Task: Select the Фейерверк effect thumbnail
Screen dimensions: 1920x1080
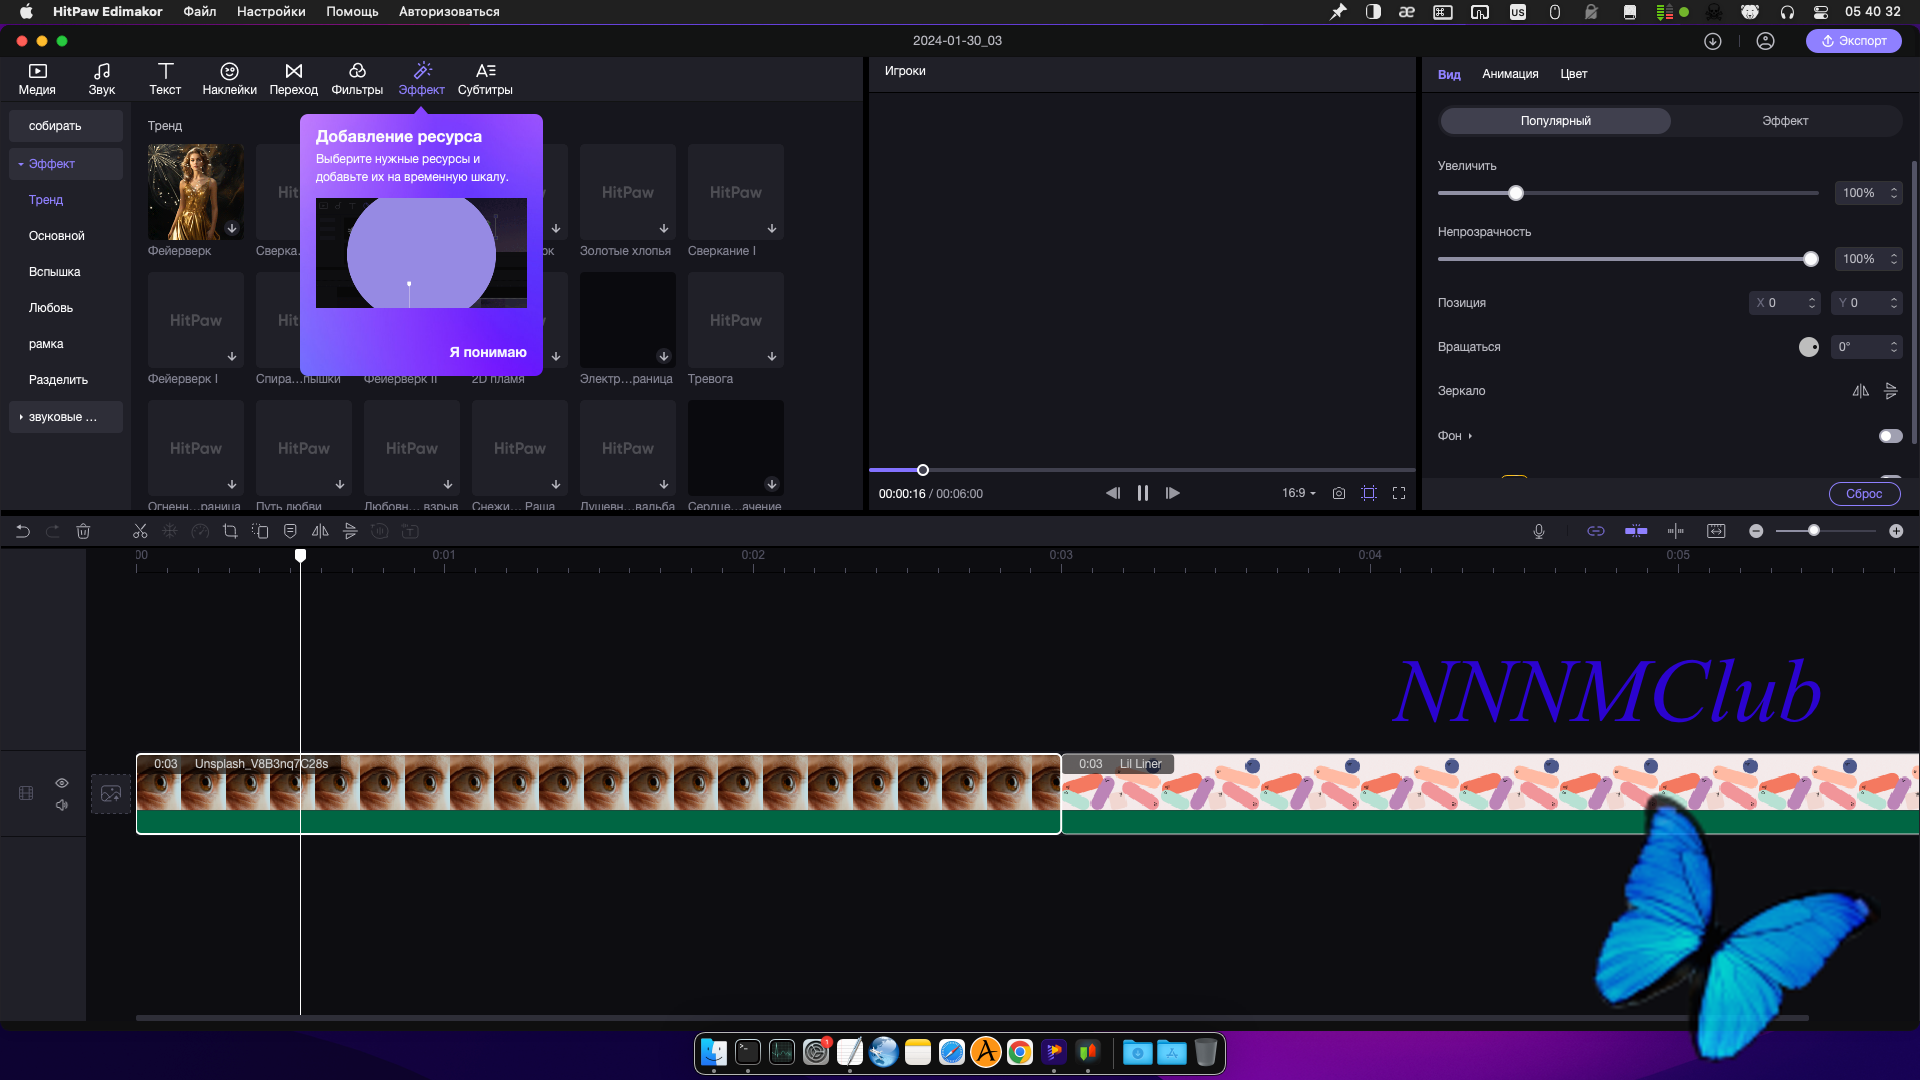Action: 195,192
